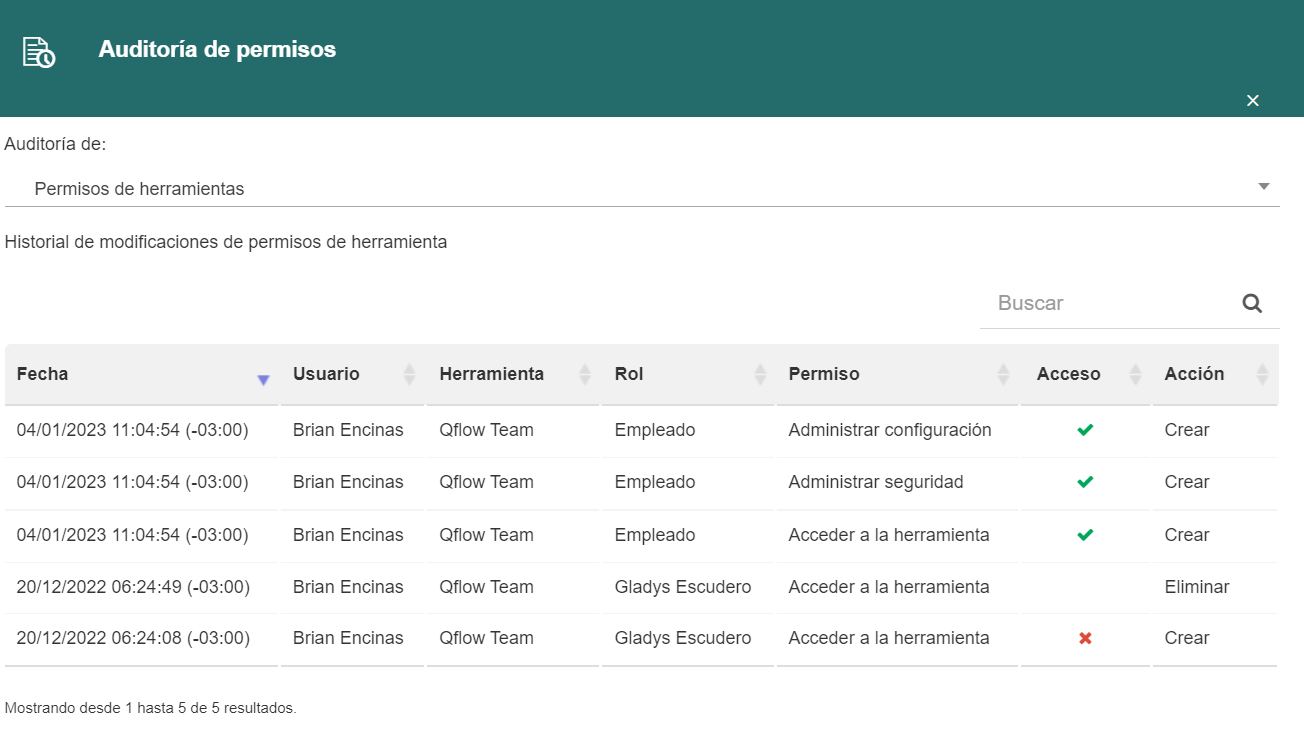Screen dimensions: 1304x733
Task: Sort table by Usuario column
Action: click(x=352, y=374)
